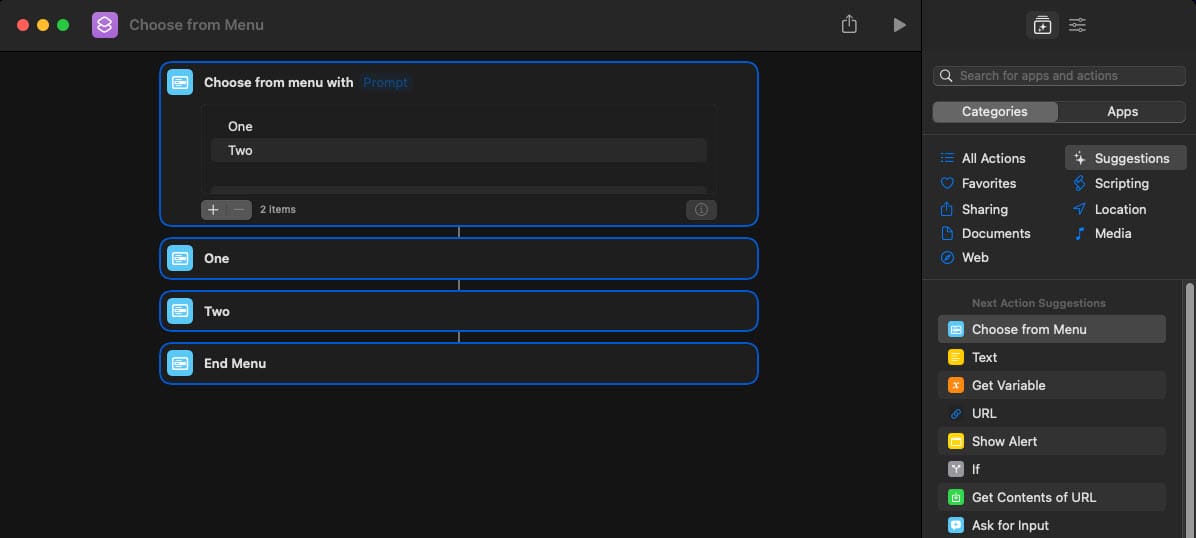Open the Sharing category
The height and width of the screenshot is (538, 1196).
984,209
